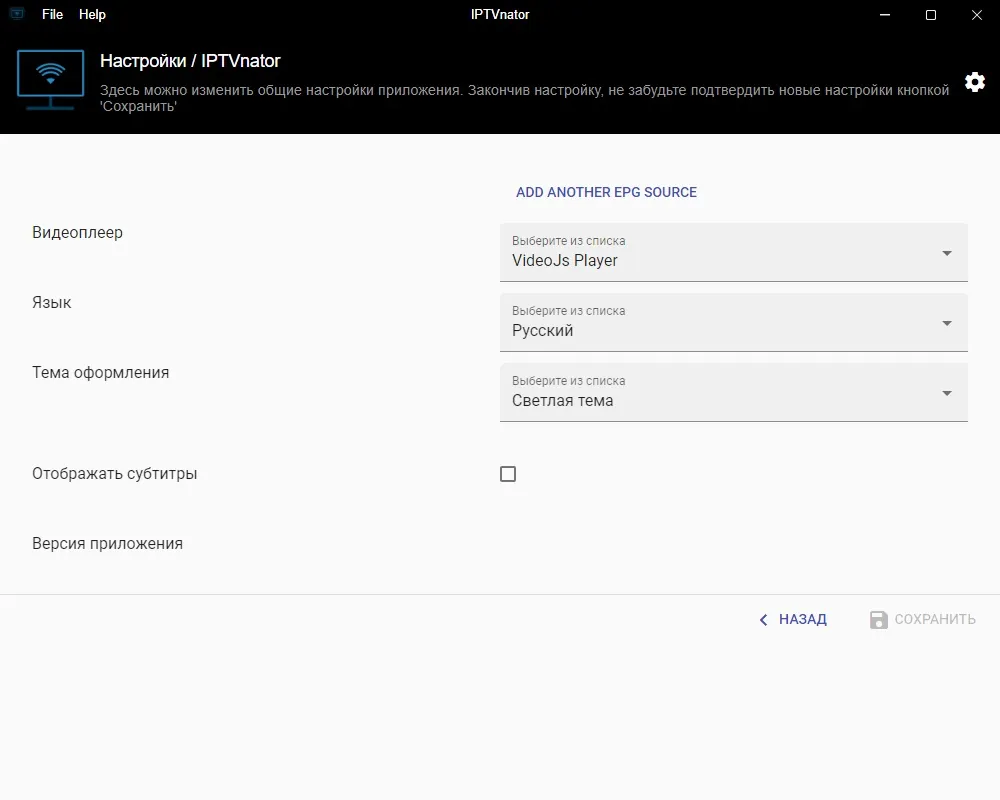
Task: Open the Help menu
Action: click(92, 14)
